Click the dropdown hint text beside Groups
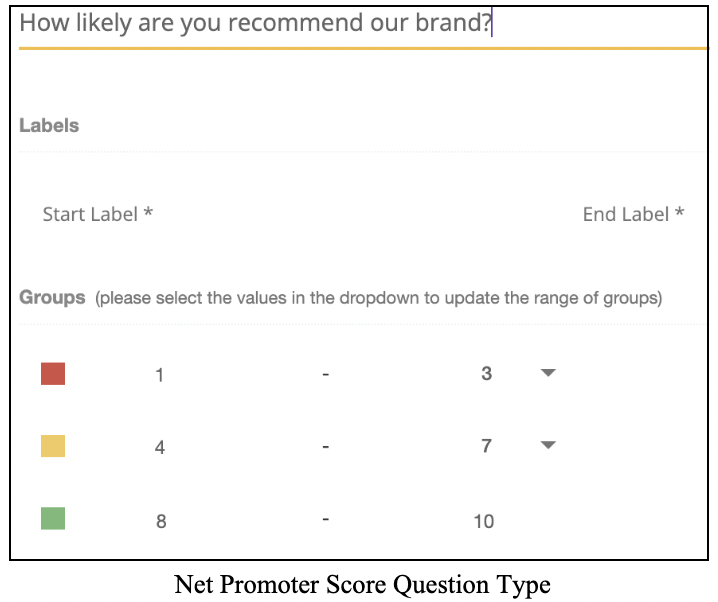Viewport: 718px width, 602px height. pos(378,299)
